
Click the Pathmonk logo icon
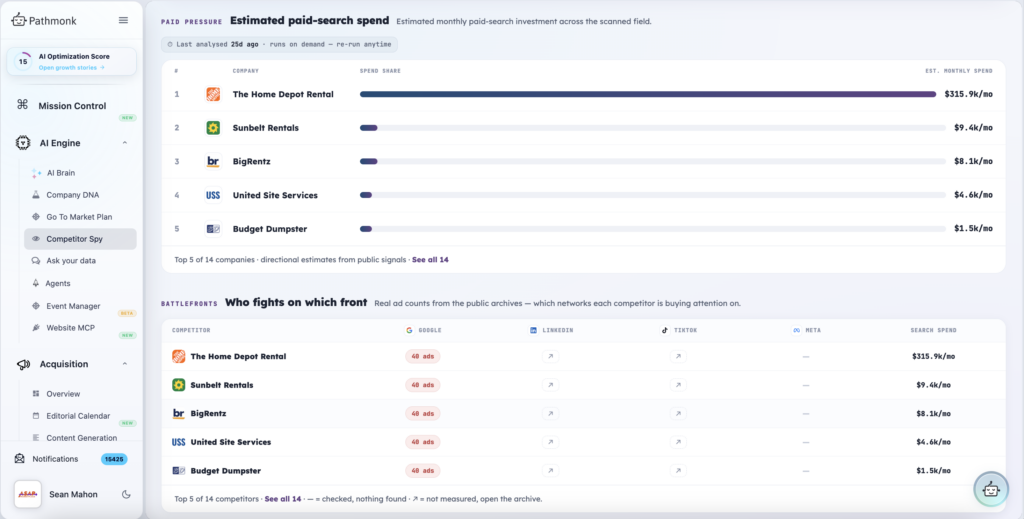pos(18,20)
